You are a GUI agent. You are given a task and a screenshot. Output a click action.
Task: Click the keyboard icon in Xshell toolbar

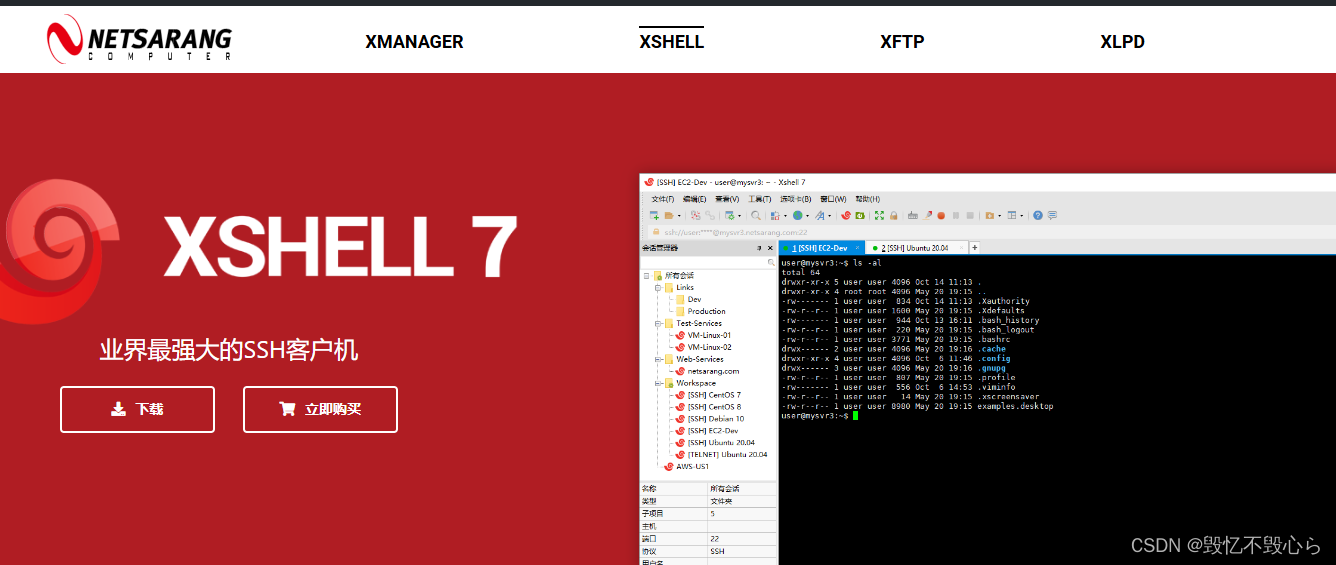point(913,215)
